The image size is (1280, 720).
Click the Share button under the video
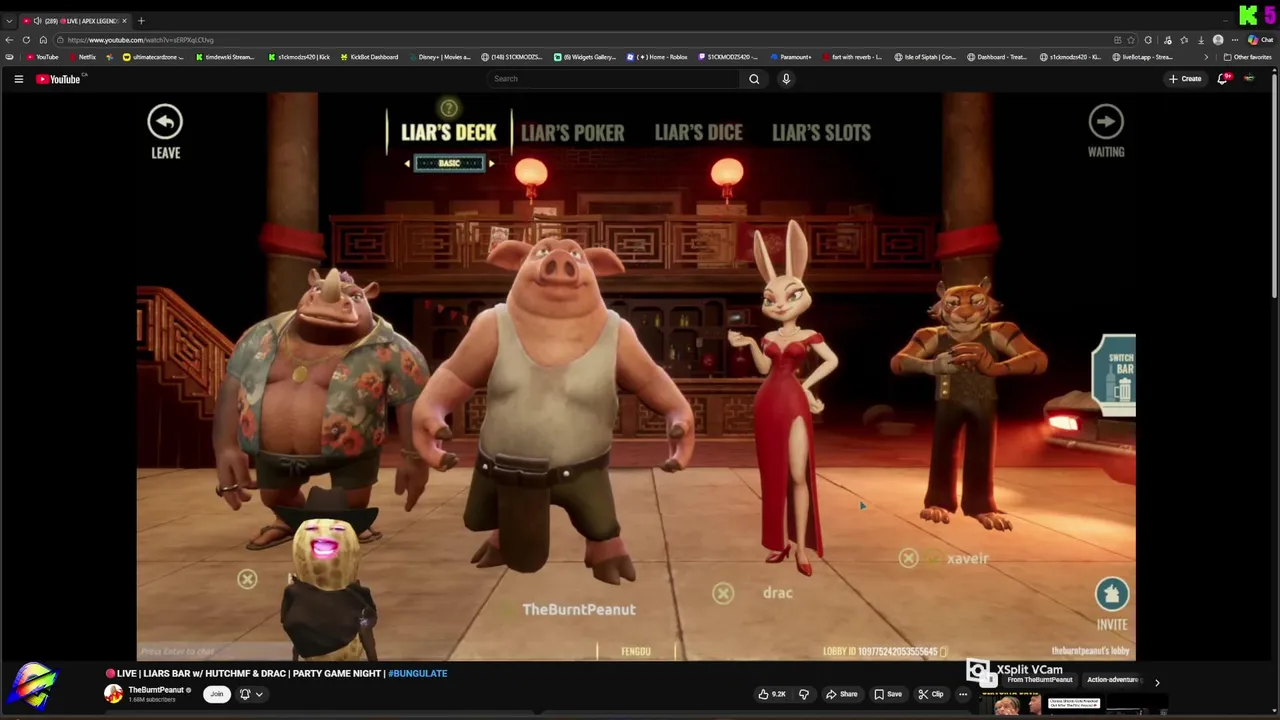[x=841, y=694]
